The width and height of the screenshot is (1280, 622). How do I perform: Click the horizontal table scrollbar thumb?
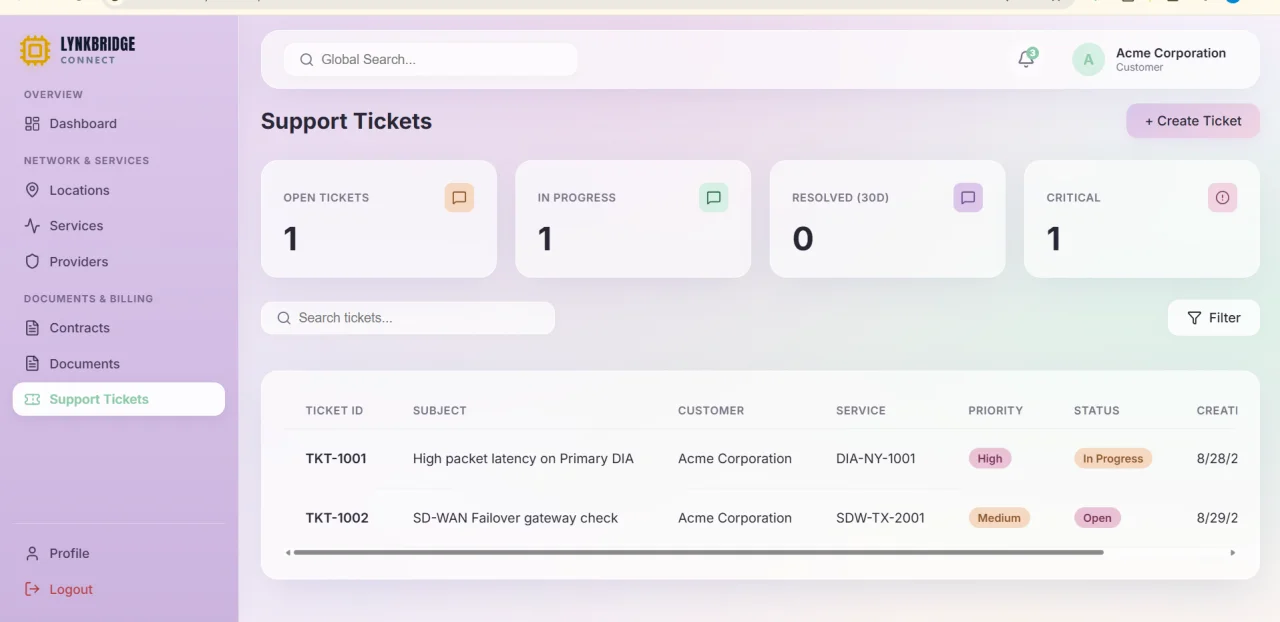(698, 552)
